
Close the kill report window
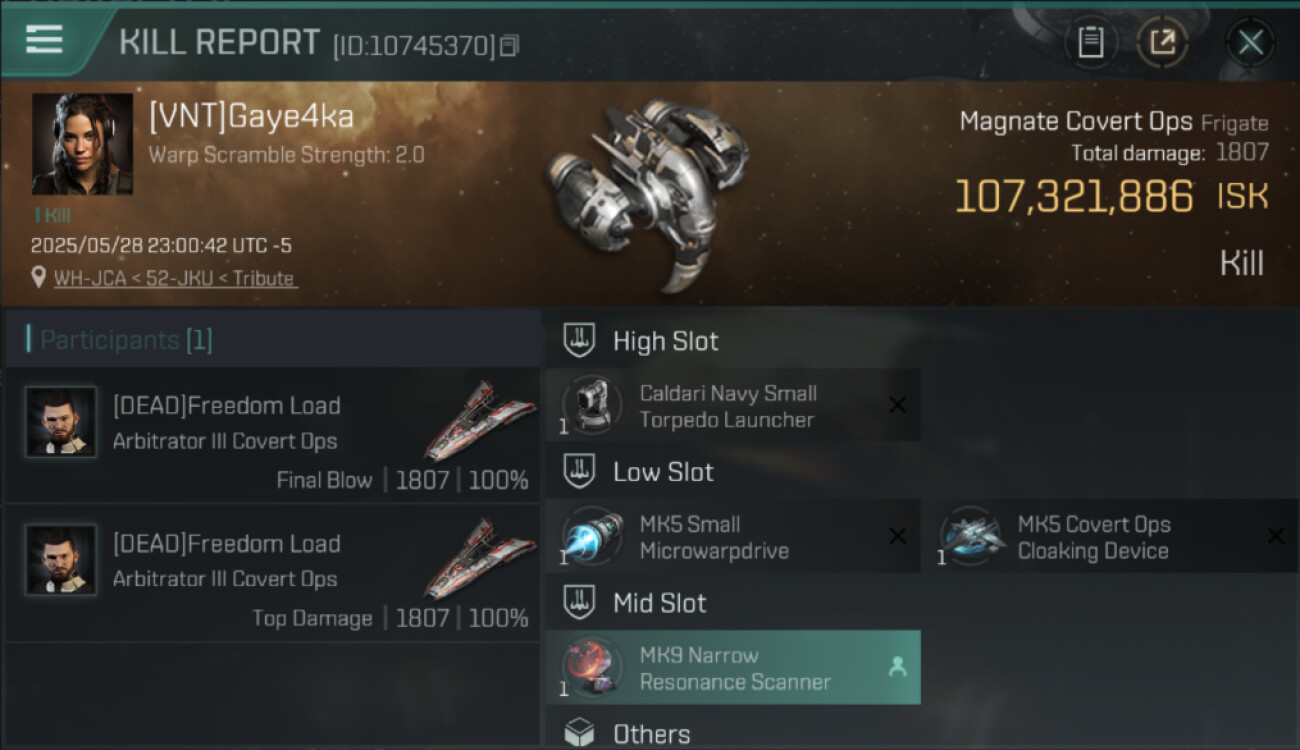click(1250, 42)
